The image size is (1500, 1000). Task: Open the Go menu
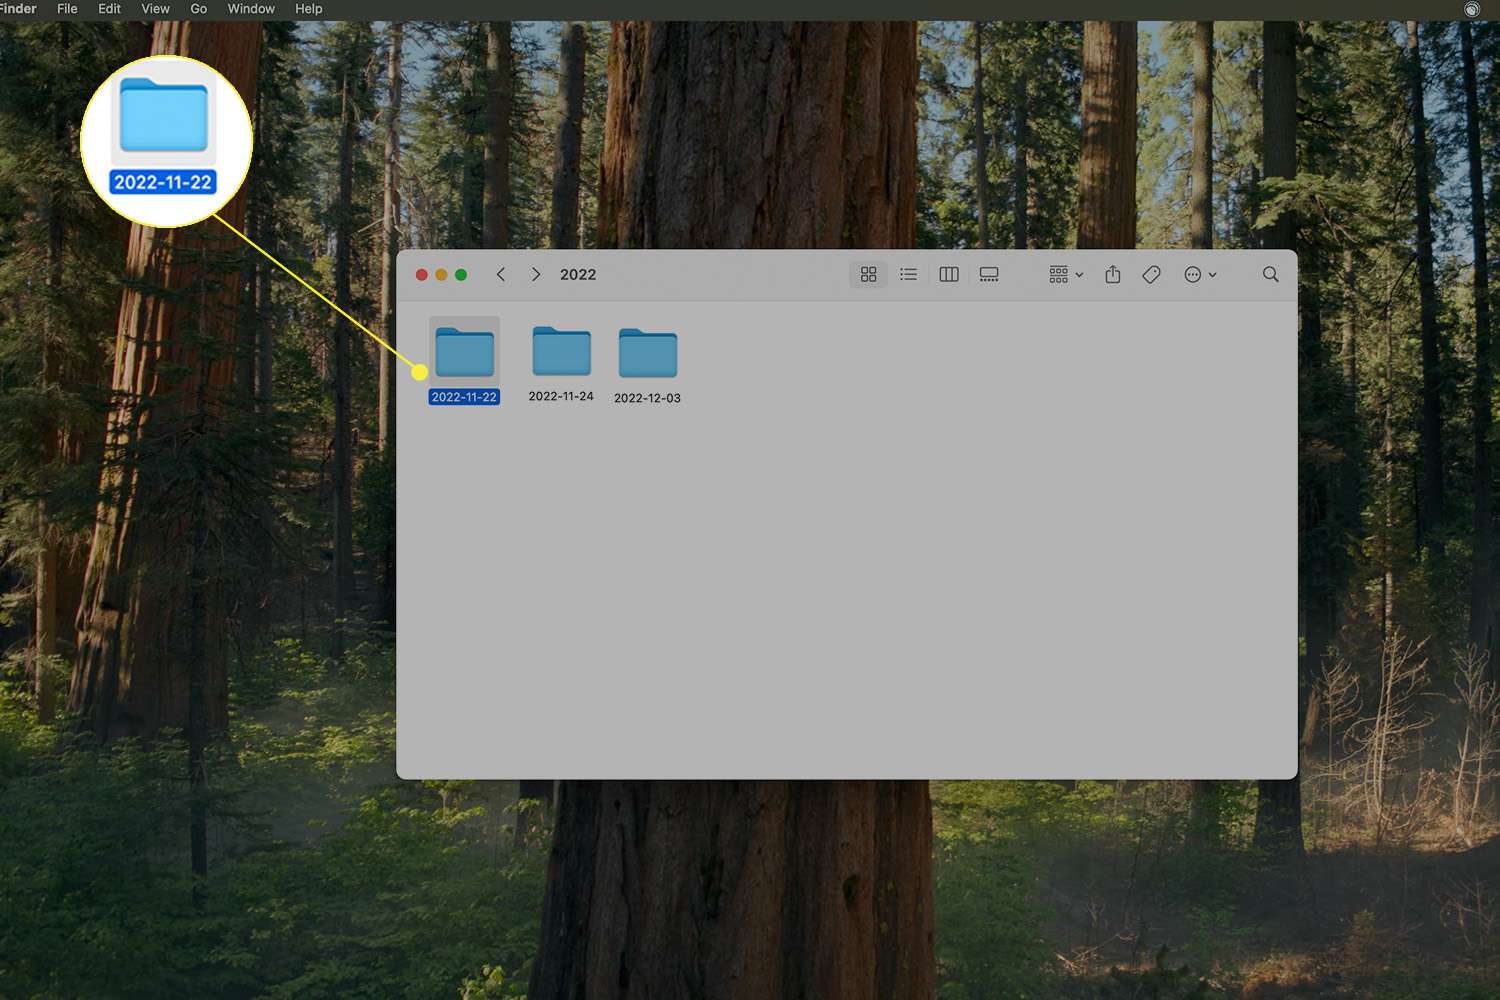199,9
